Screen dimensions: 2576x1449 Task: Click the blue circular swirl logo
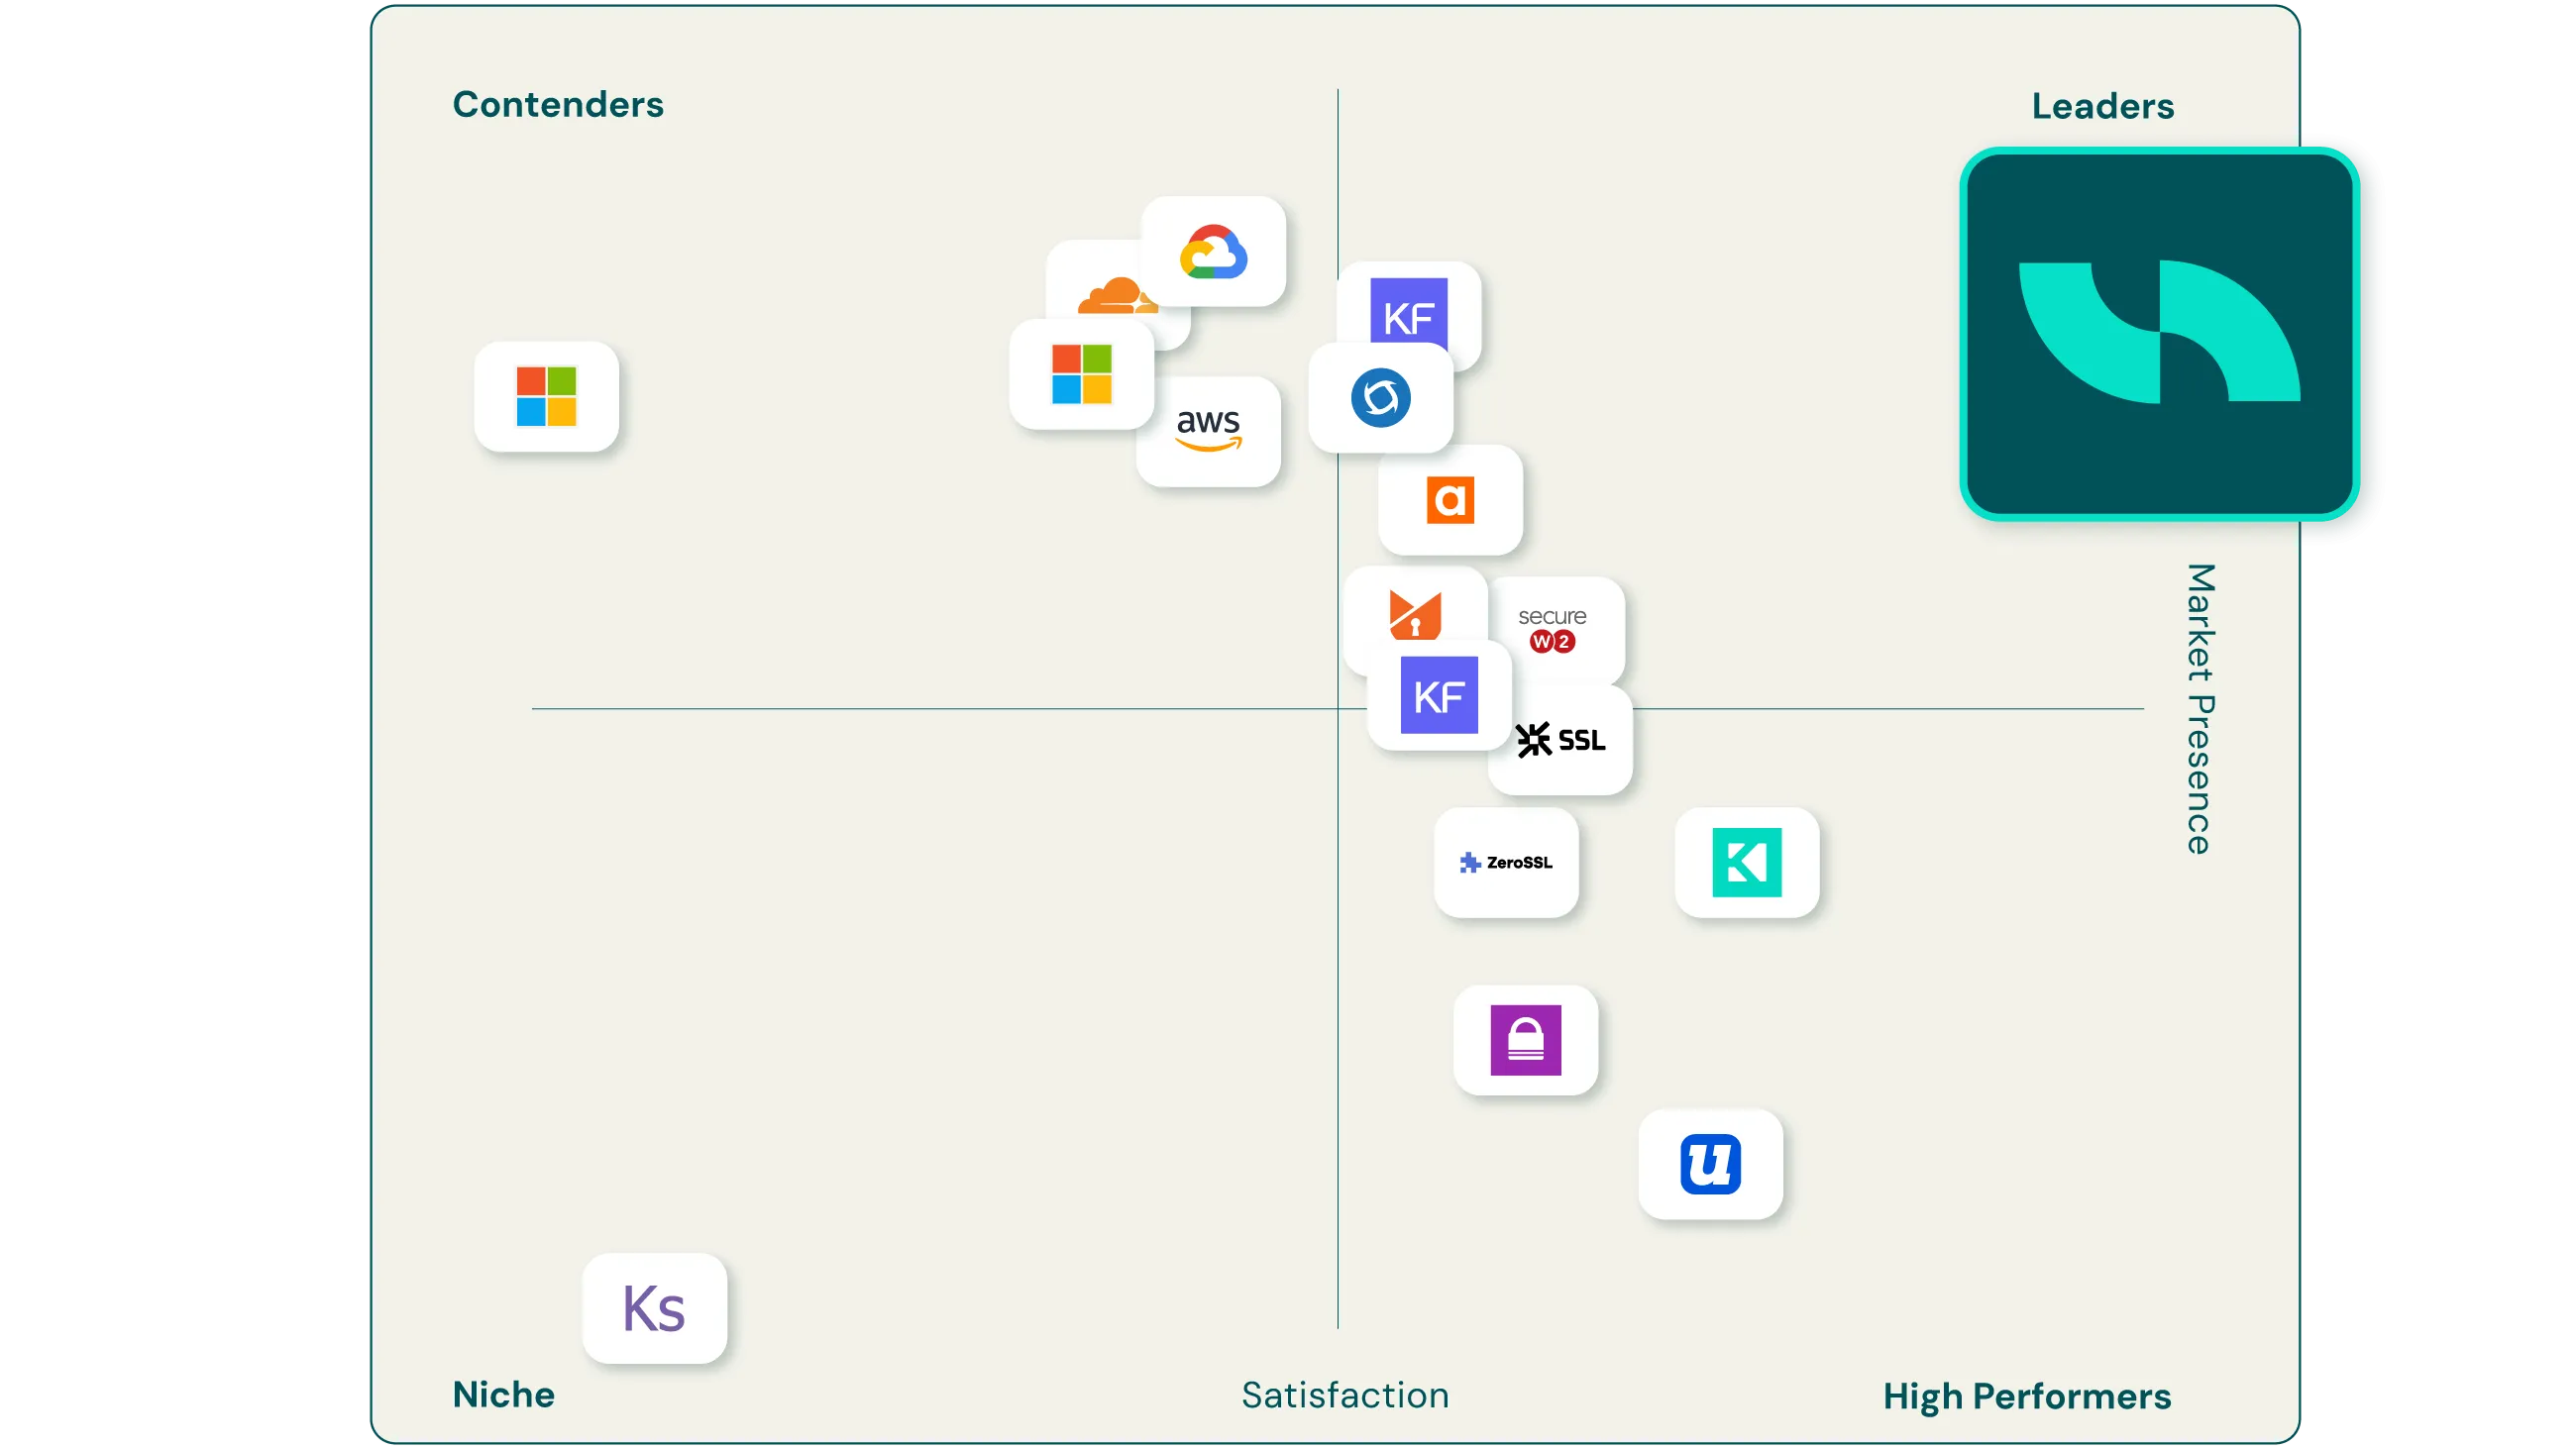(x=1381, y=398)
